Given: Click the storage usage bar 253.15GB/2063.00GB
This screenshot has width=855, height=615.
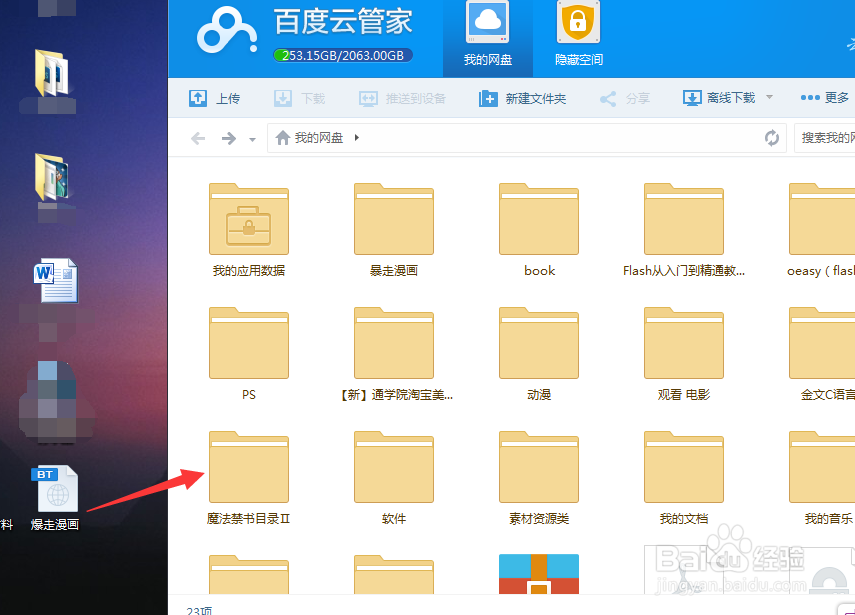Looking at the screenshot, I should click(343, 56).
